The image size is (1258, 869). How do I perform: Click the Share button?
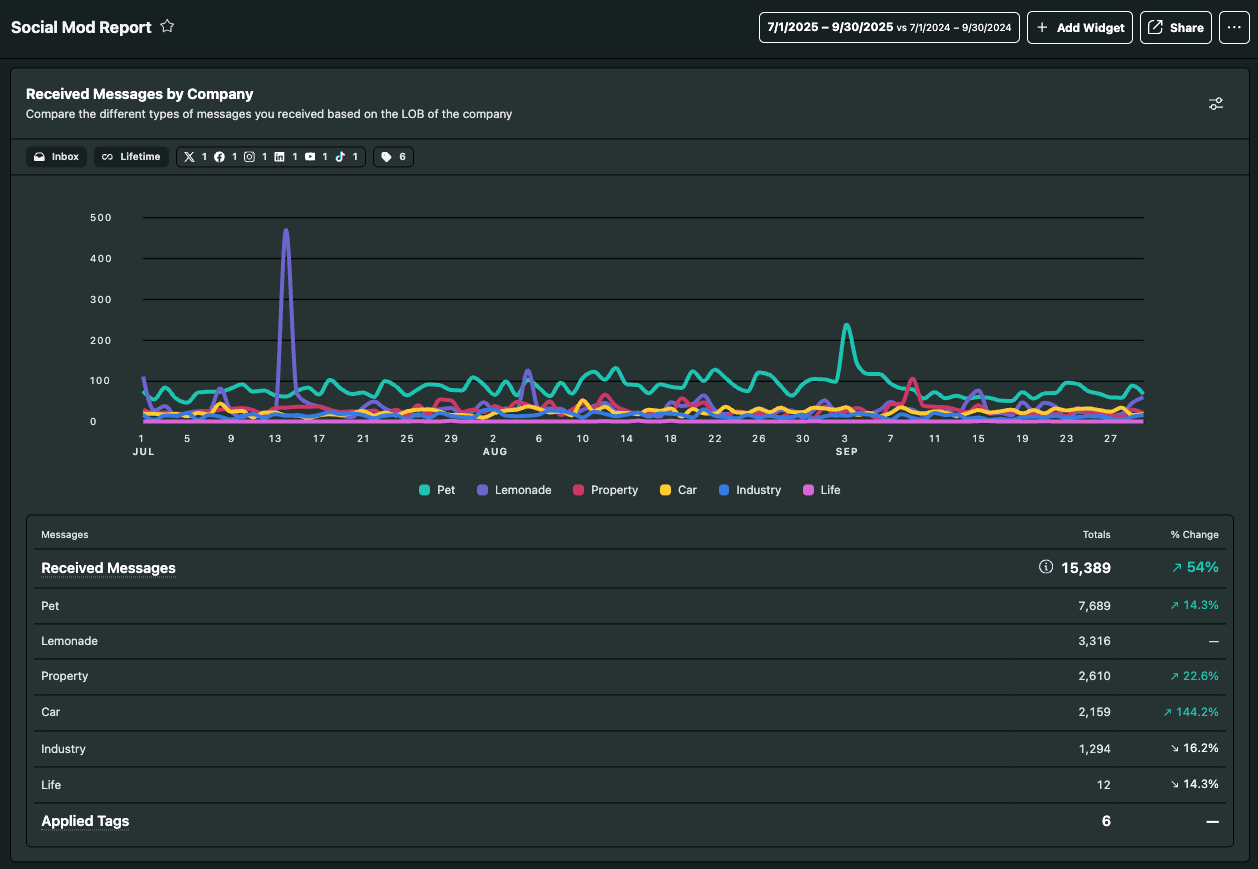pos(1175,28)
